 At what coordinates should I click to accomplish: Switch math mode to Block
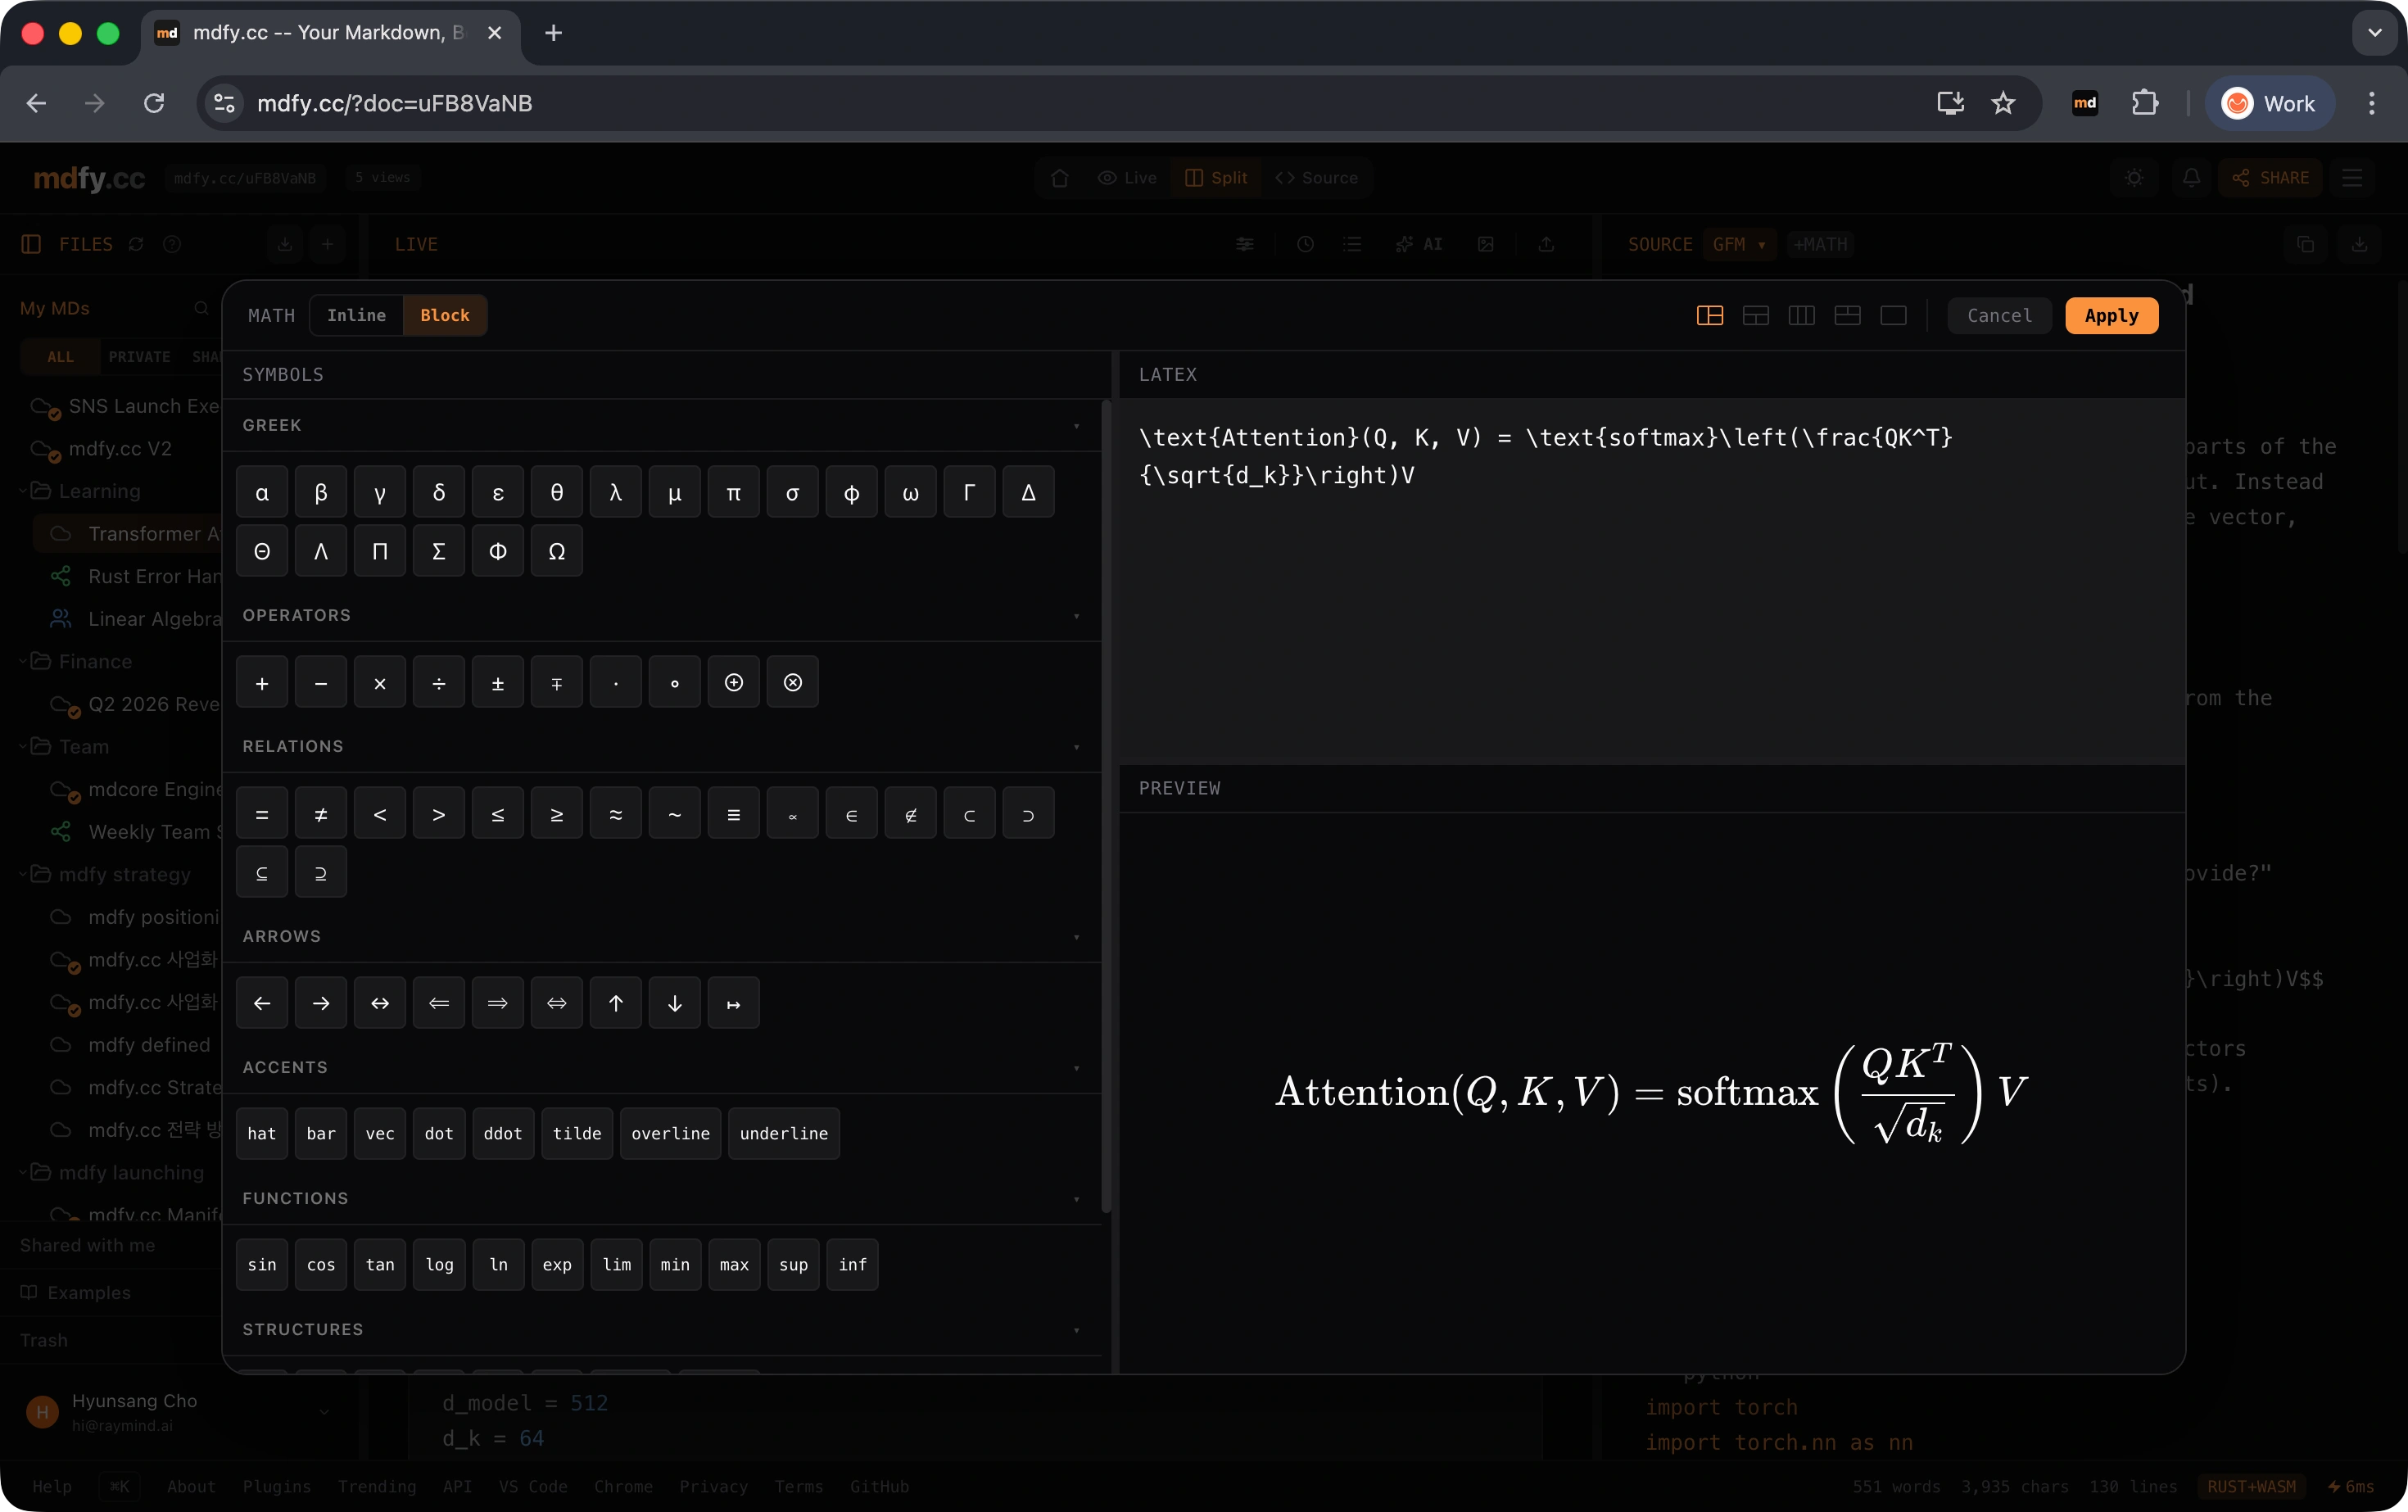tap(444, 315)
